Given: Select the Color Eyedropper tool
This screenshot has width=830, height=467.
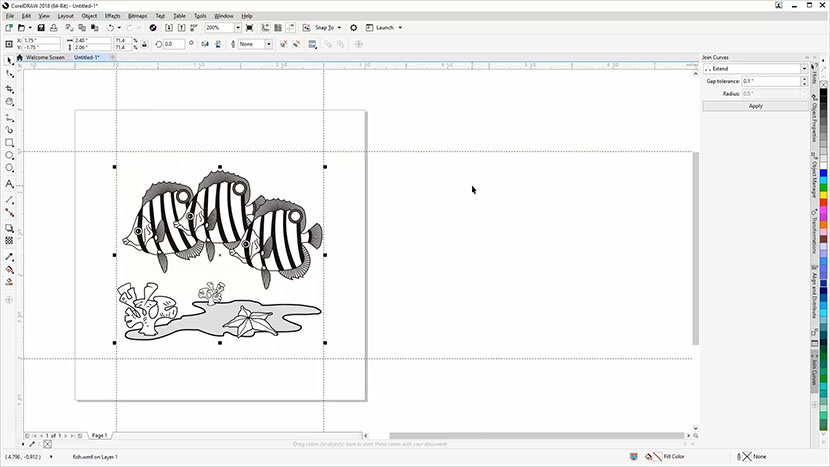Looking at the screenshot, I should pyautogui.click(x=10, y=256).
